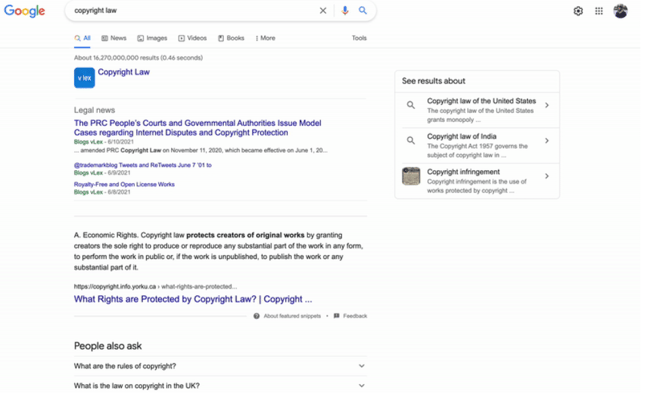Open the About featured snippets link
This screenshot has height=399, width=670.
coord(292,316)
